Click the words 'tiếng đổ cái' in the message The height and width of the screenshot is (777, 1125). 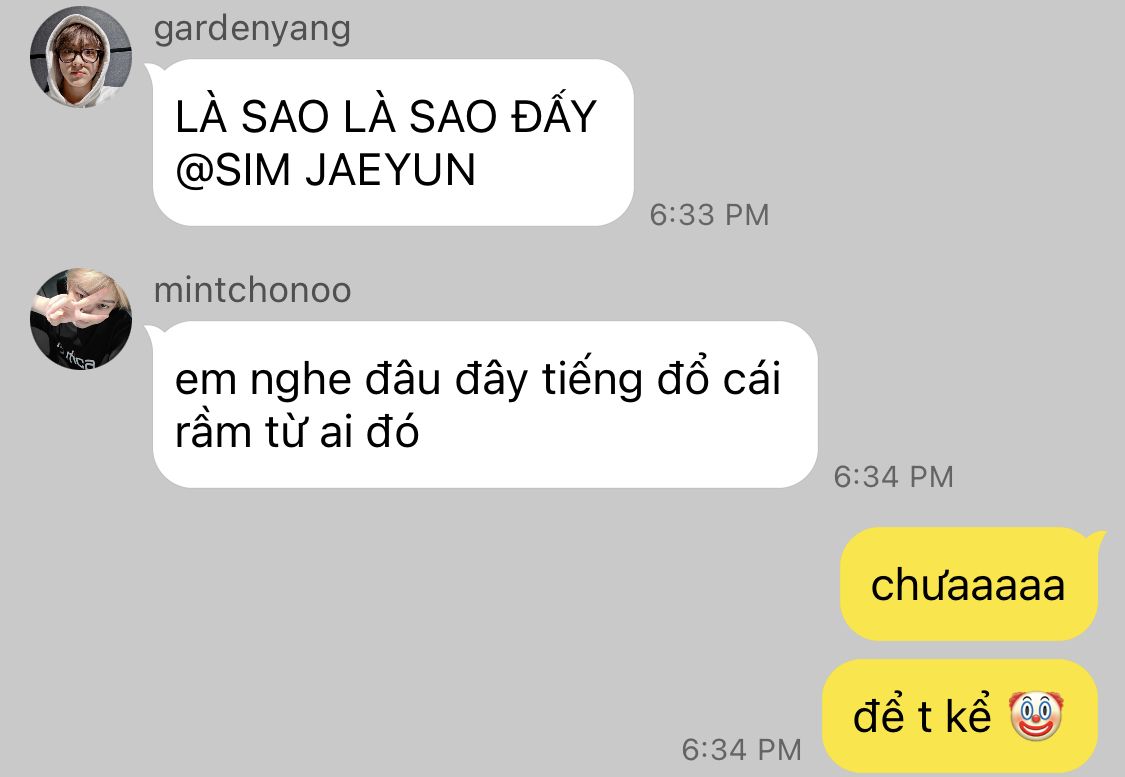(661, 380)
